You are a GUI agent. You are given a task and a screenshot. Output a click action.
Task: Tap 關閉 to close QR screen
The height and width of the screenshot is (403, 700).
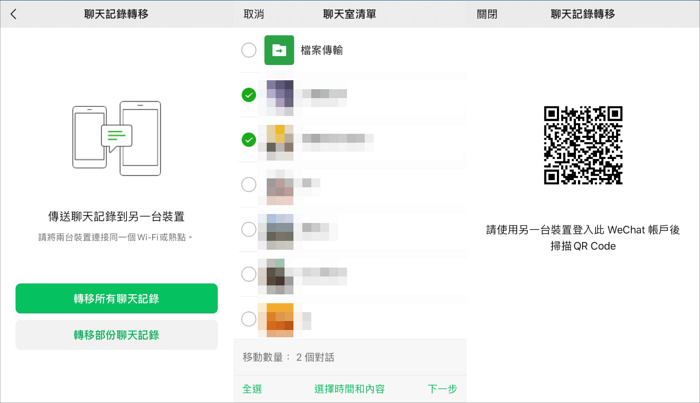[x=487, y=15]
